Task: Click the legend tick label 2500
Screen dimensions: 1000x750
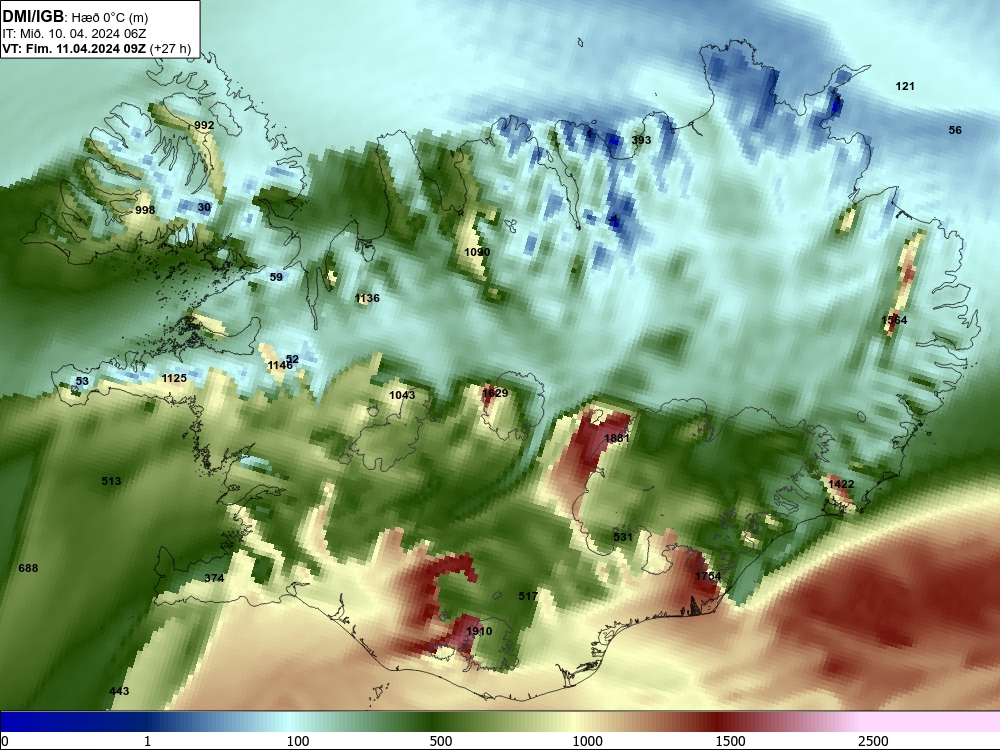Action: click(873, 741)
